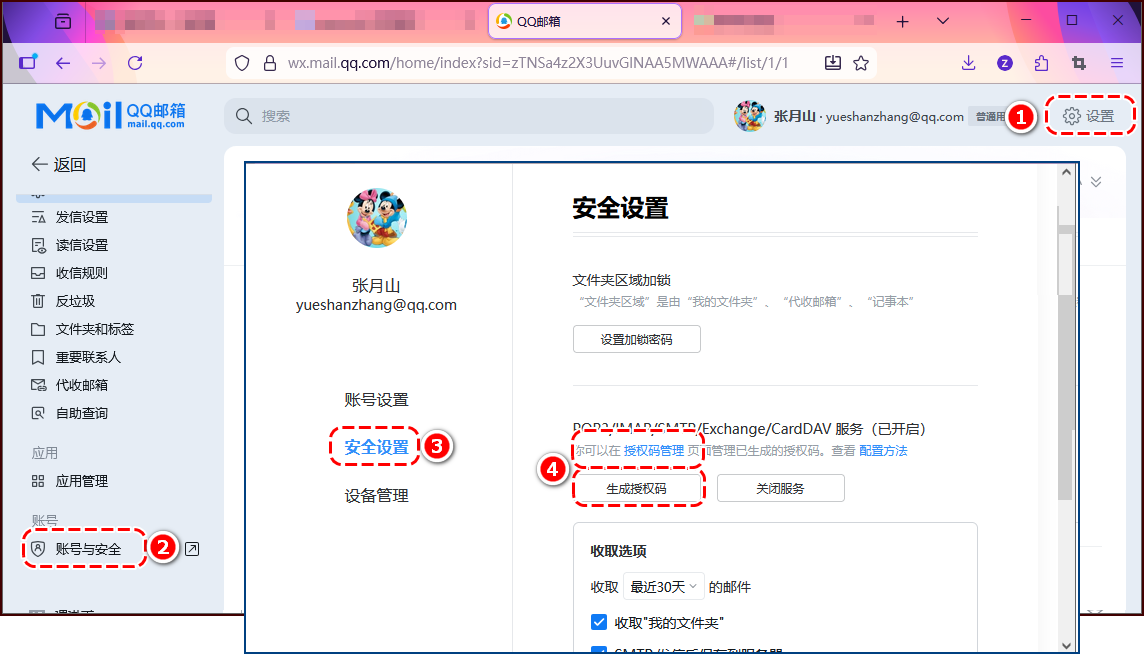Switch to the 账号设置 tab

click(376, 398)
